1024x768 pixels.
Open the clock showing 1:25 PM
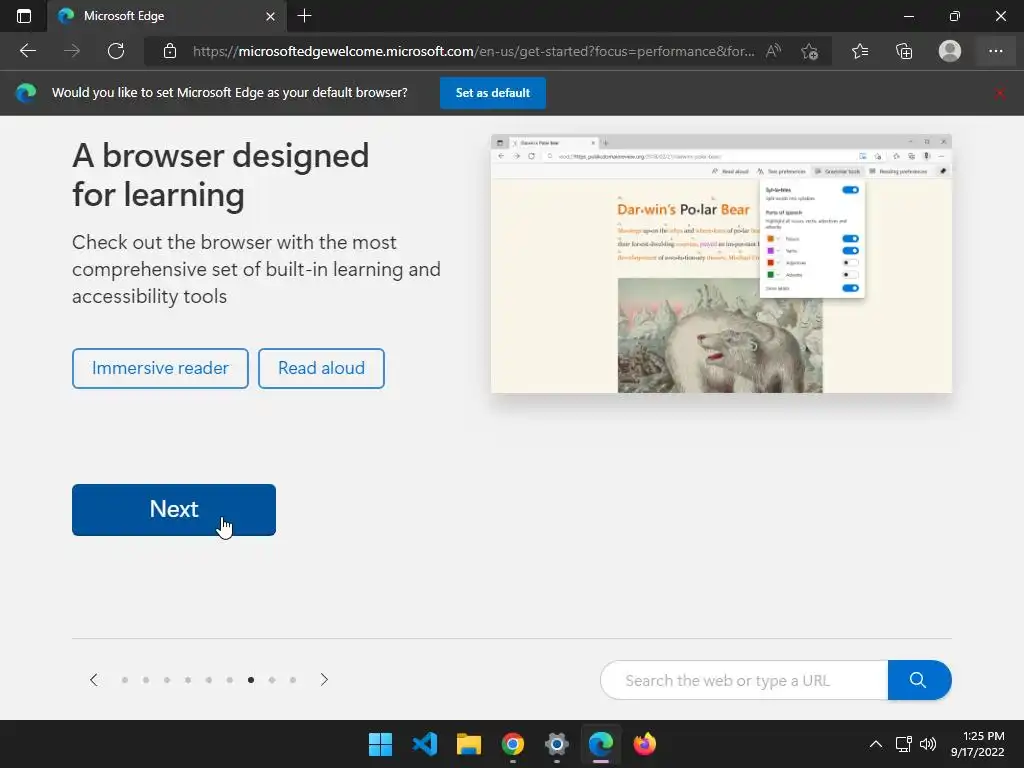[x=978, y=744]
